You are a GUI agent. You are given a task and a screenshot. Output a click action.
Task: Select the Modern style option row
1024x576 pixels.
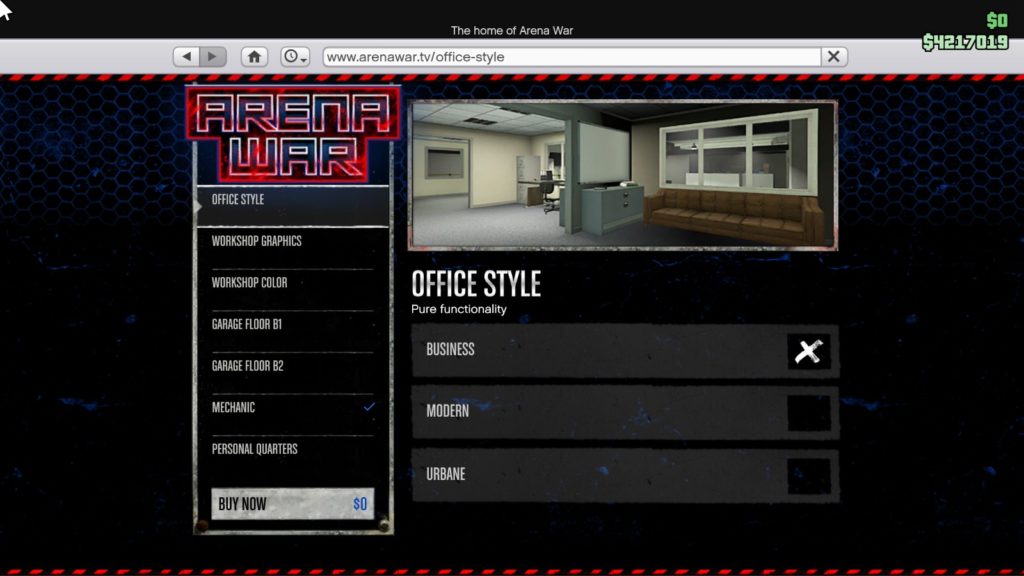600,412
